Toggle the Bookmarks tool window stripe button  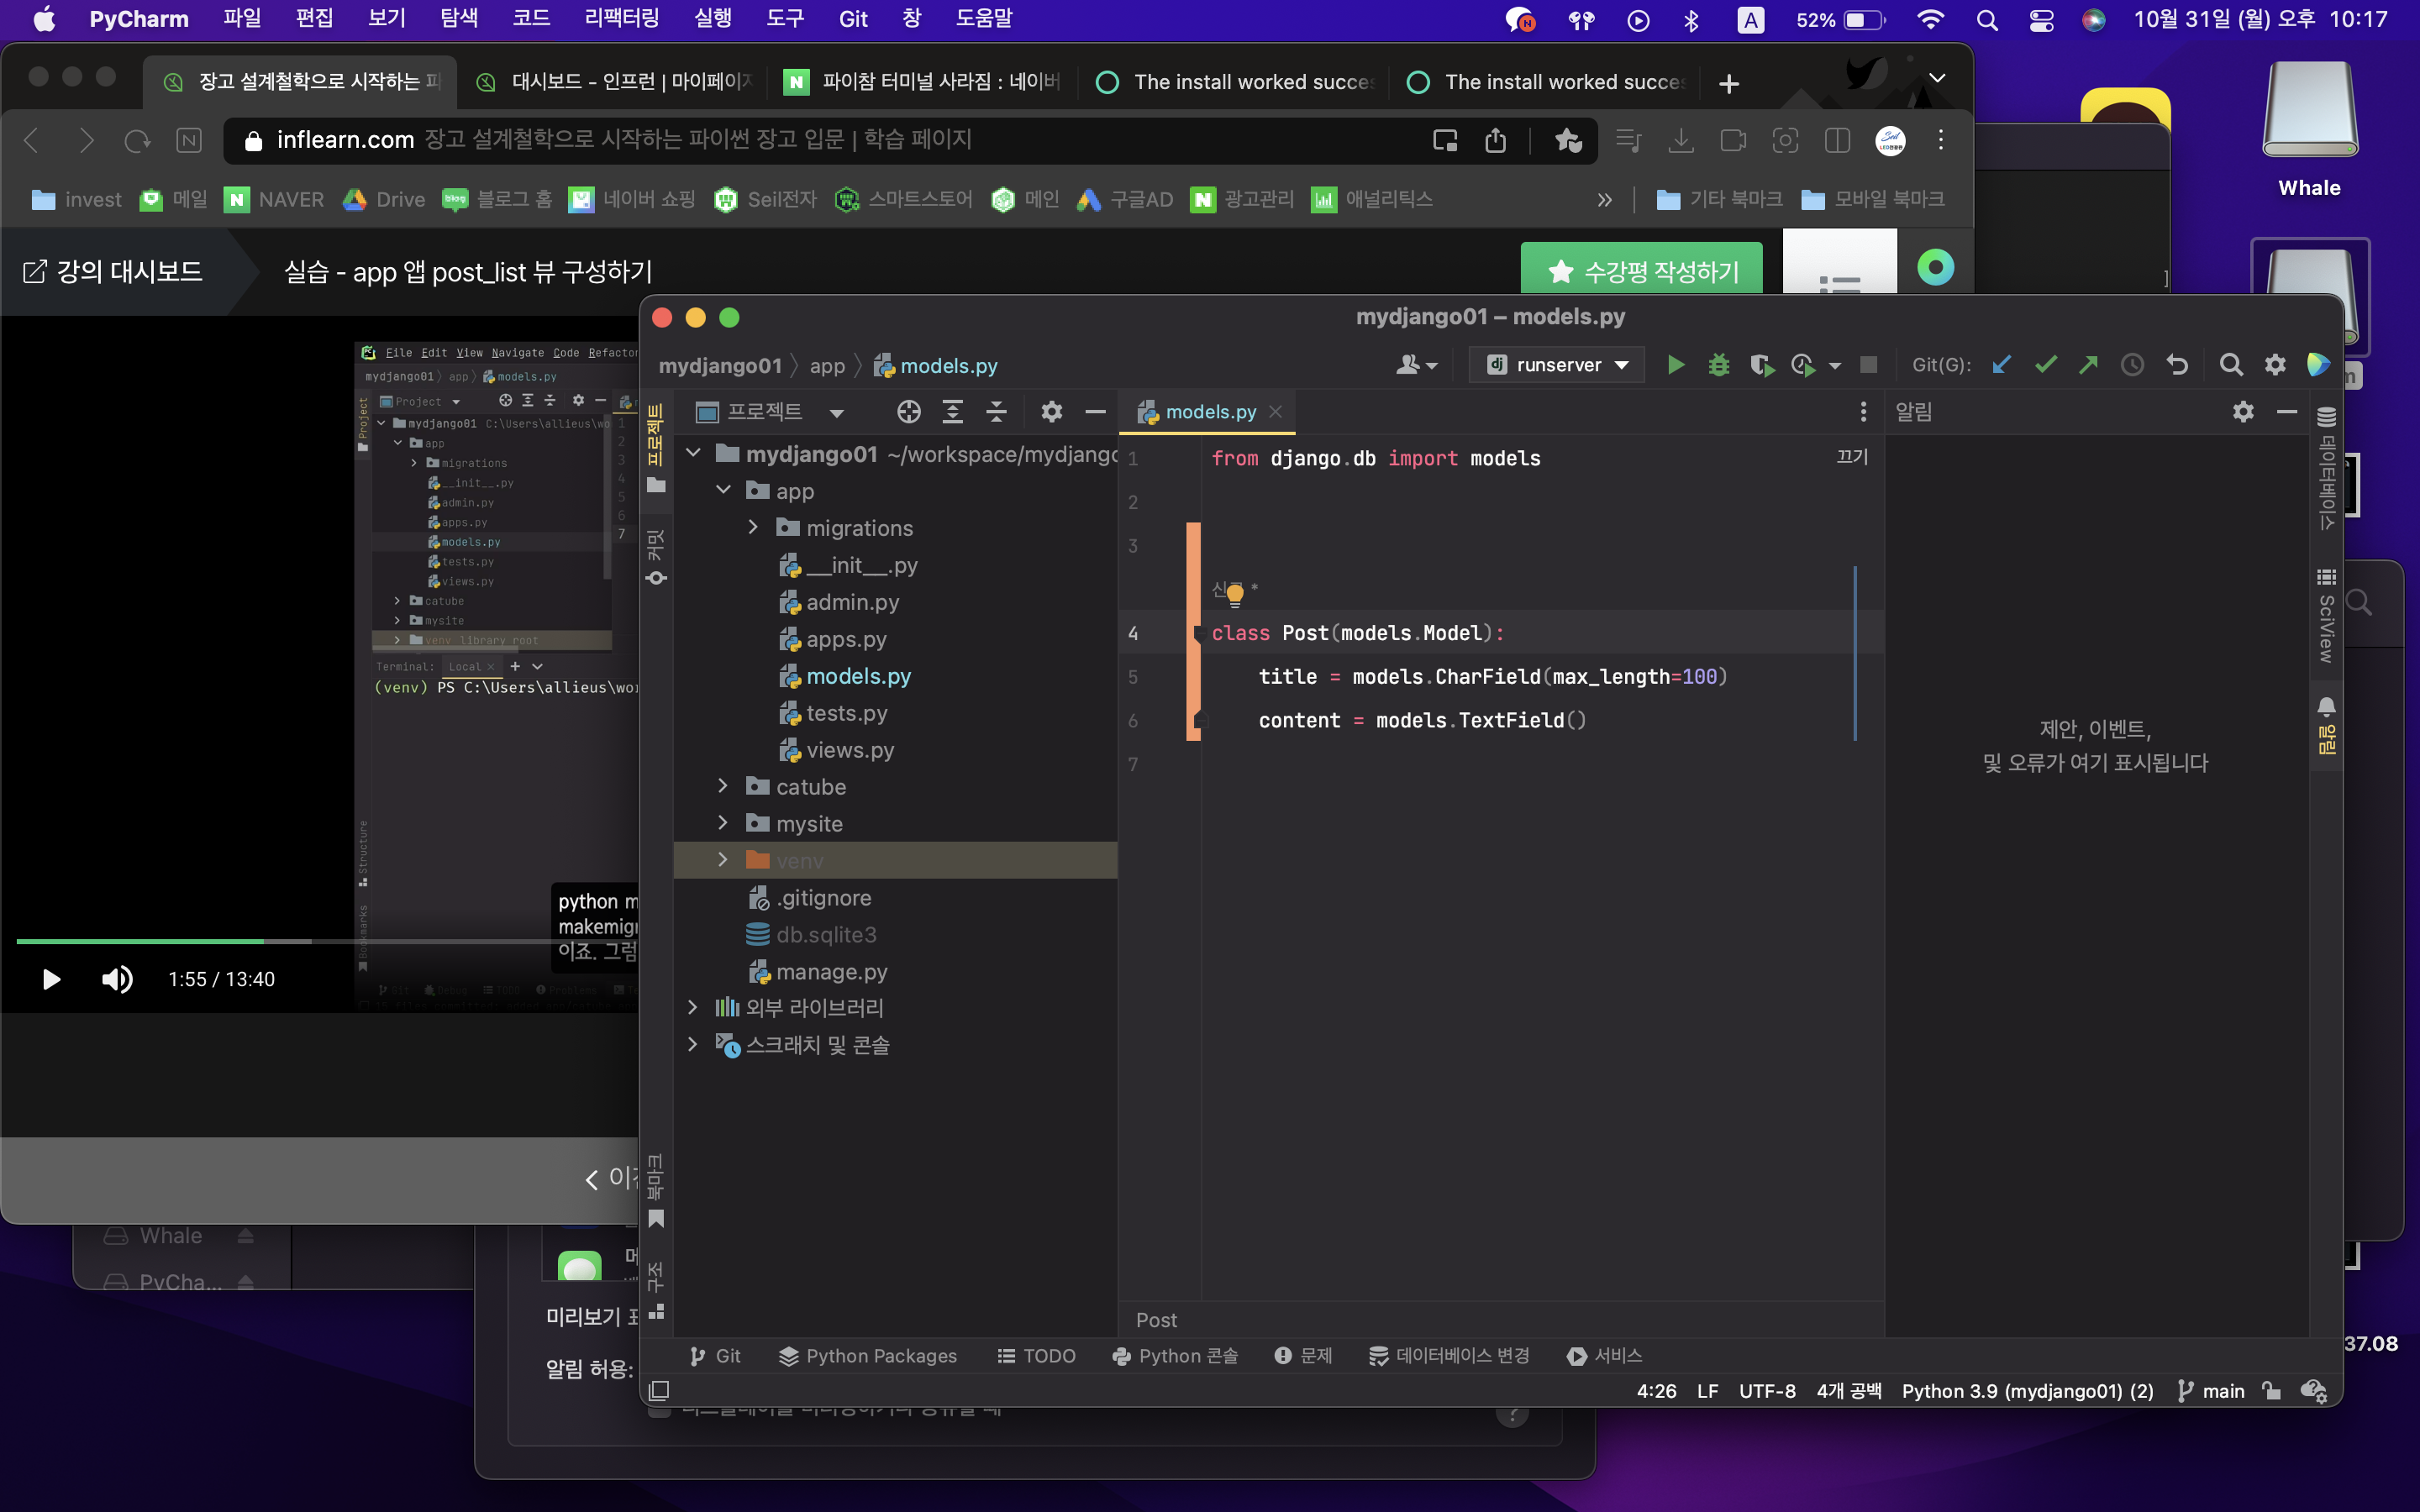pos(656,1190)
